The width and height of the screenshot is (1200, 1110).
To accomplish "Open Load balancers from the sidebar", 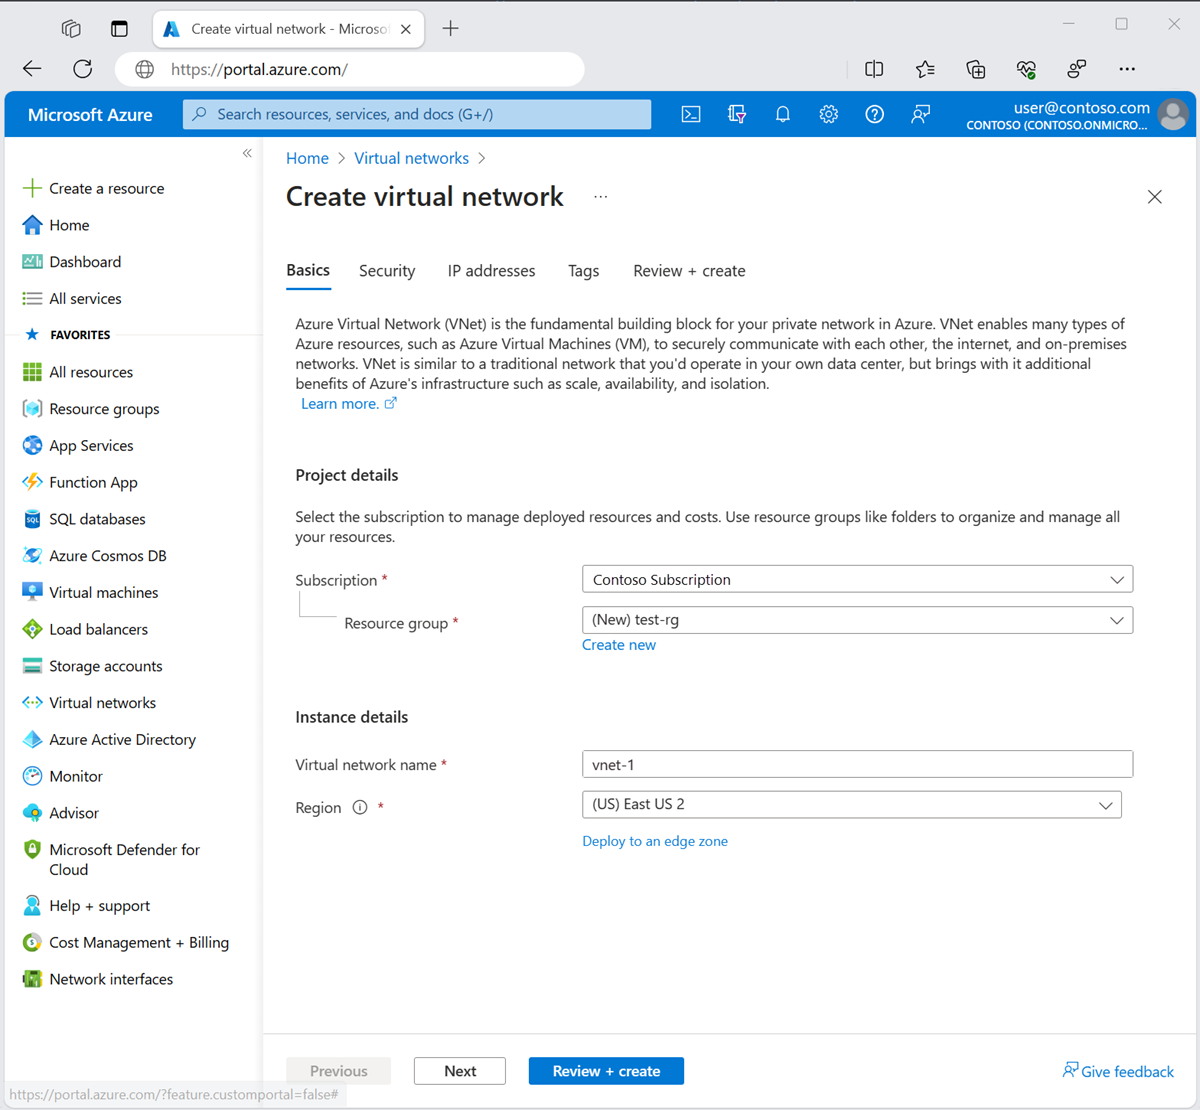I will tap(99, 629).
